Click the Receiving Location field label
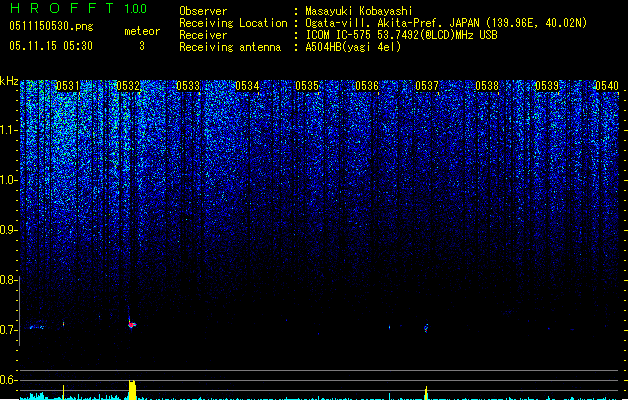629x400 pixels. [233, 23]
